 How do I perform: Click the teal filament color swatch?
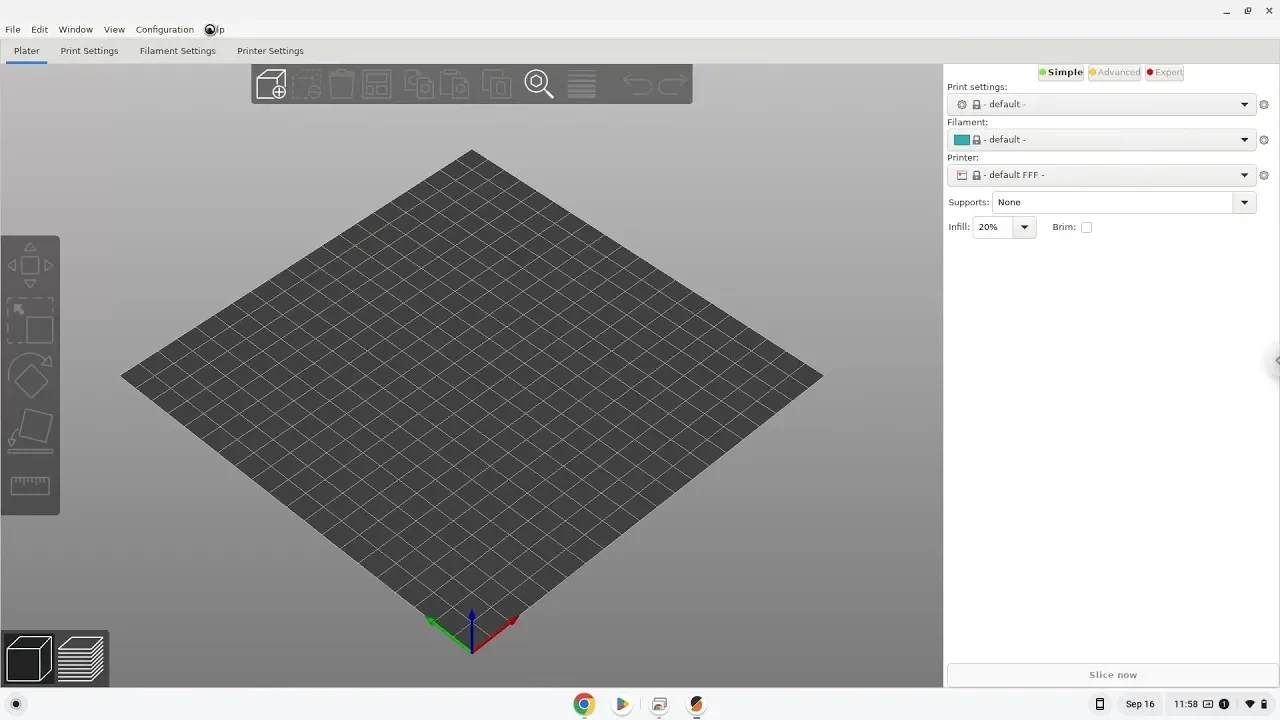[961, 140]
